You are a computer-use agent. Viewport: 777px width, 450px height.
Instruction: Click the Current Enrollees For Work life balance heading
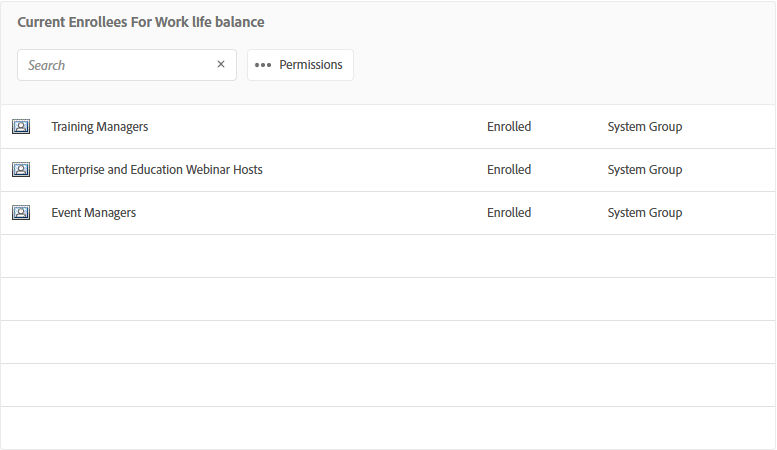click(141, 22)
